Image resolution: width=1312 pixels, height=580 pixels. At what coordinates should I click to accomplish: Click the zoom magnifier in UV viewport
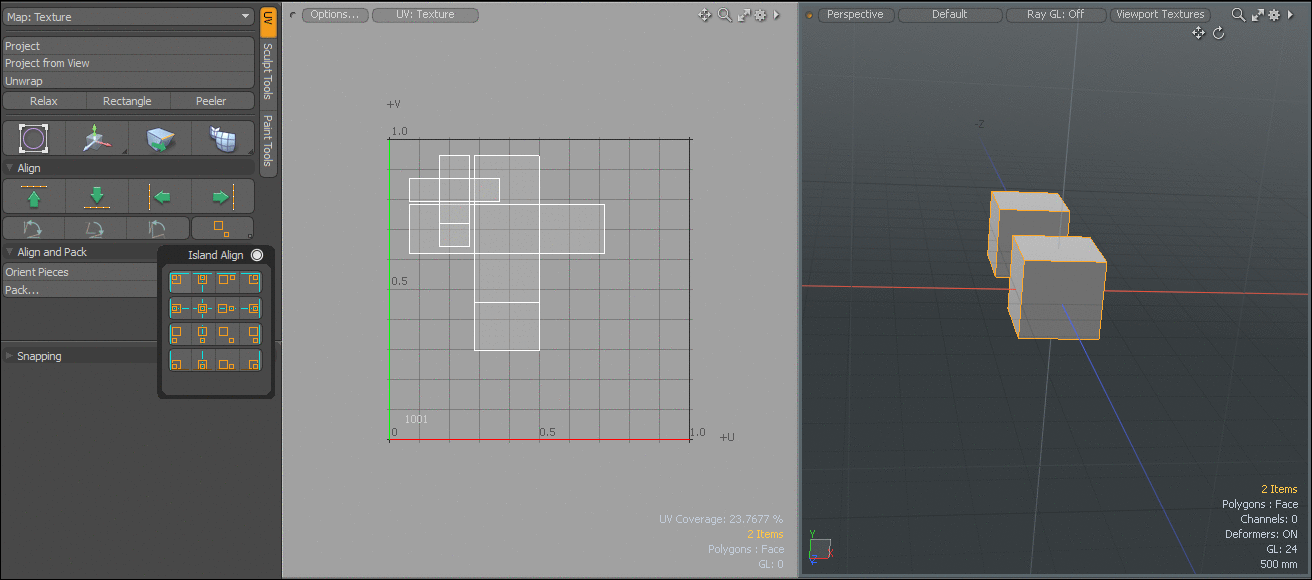click(x=724, y=15)
